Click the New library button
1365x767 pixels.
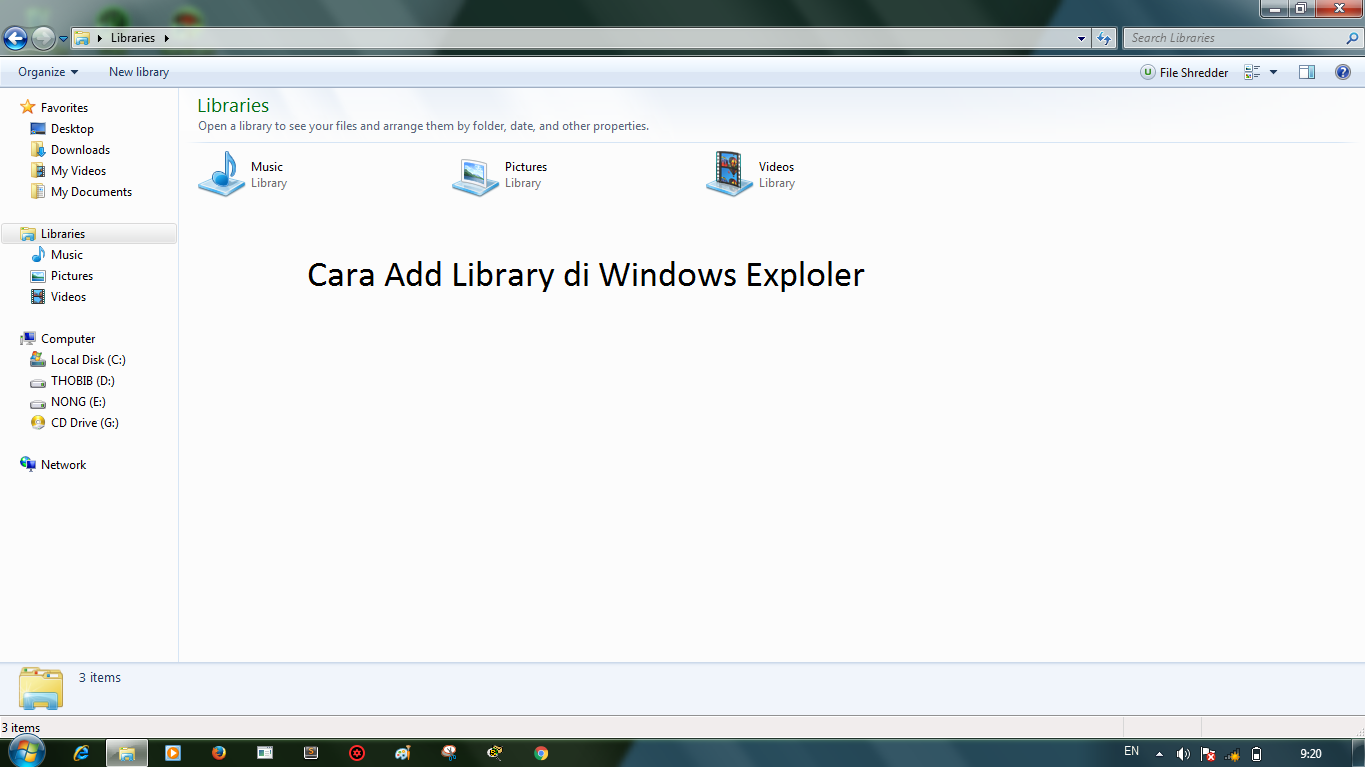point(138,72)
